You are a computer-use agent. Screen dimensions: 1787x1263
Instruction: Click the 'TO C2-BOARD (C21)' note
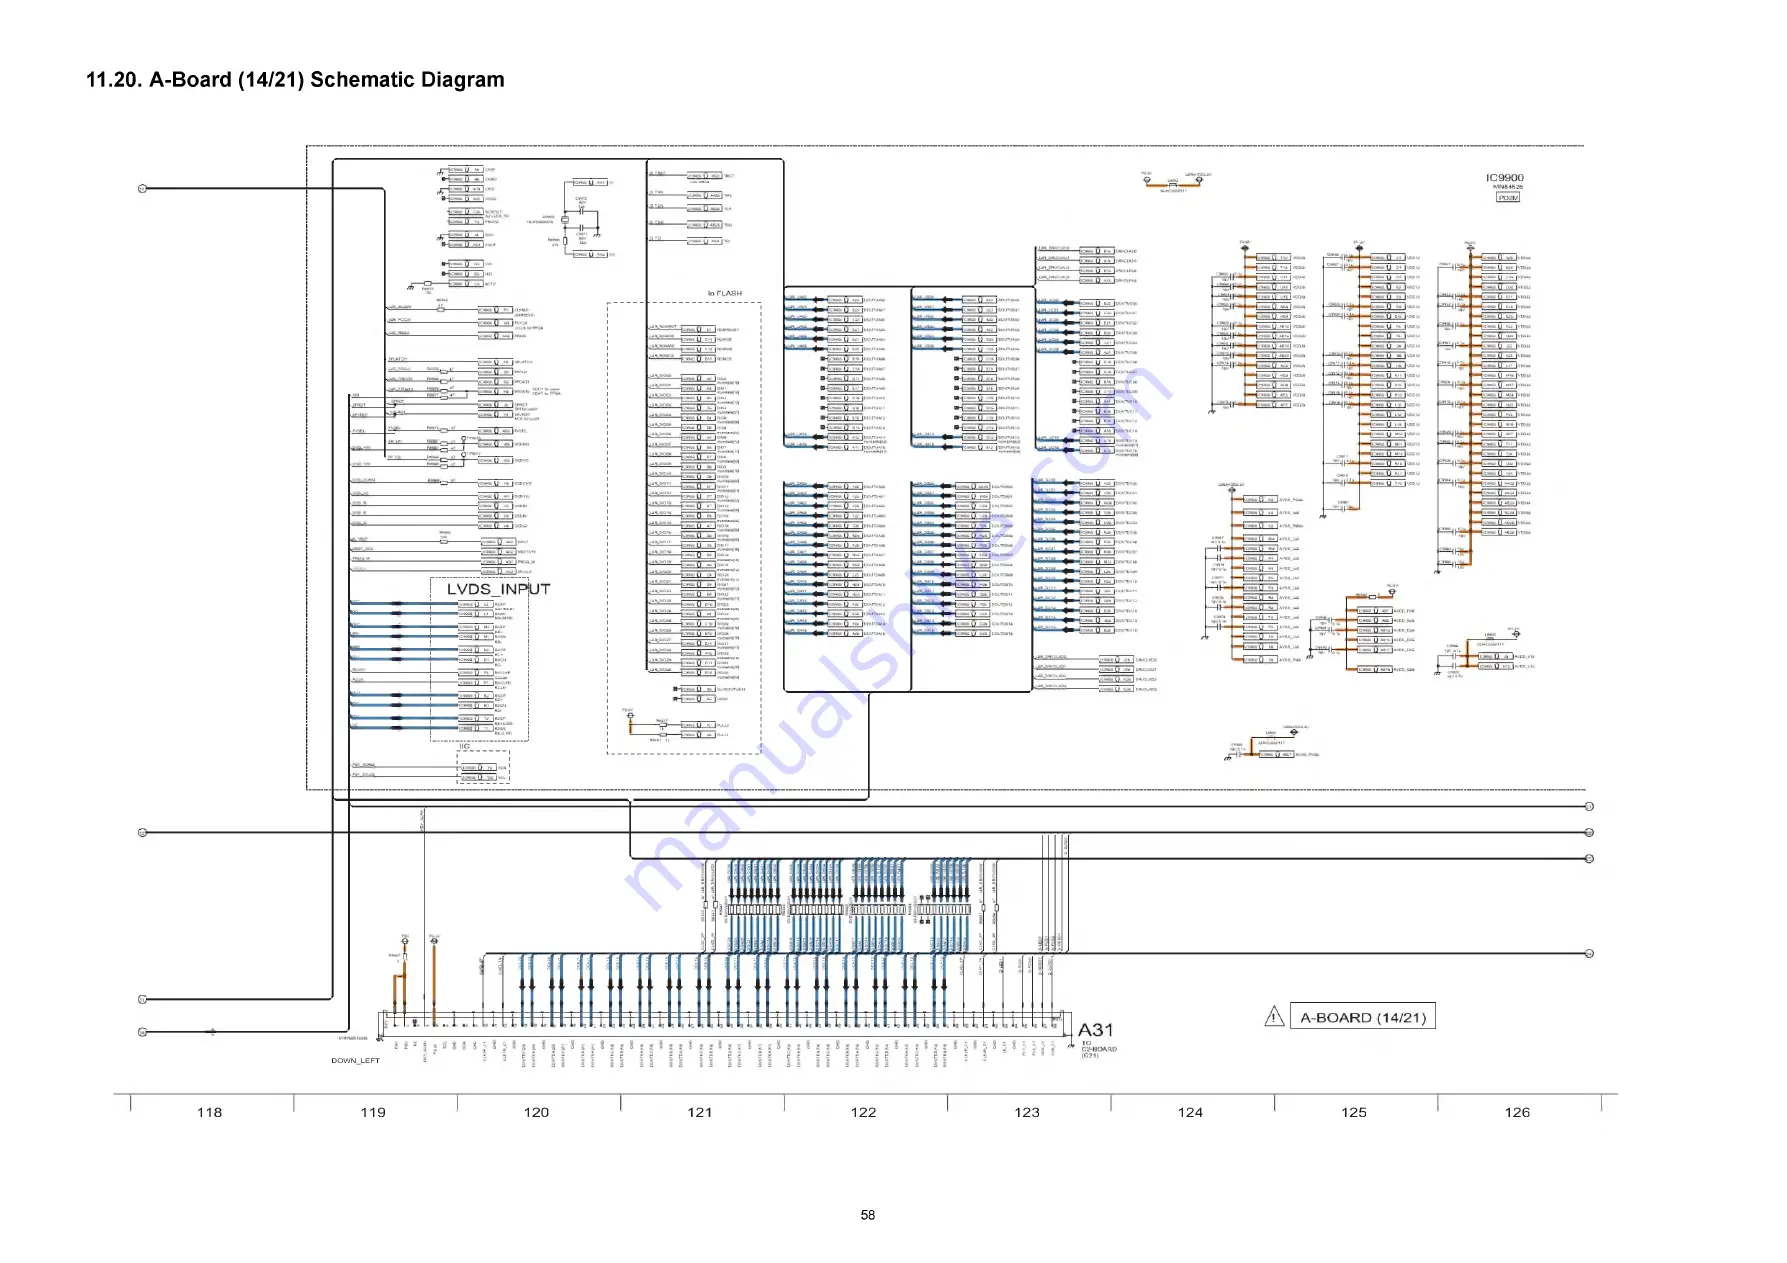(x=1099, y=1049)
